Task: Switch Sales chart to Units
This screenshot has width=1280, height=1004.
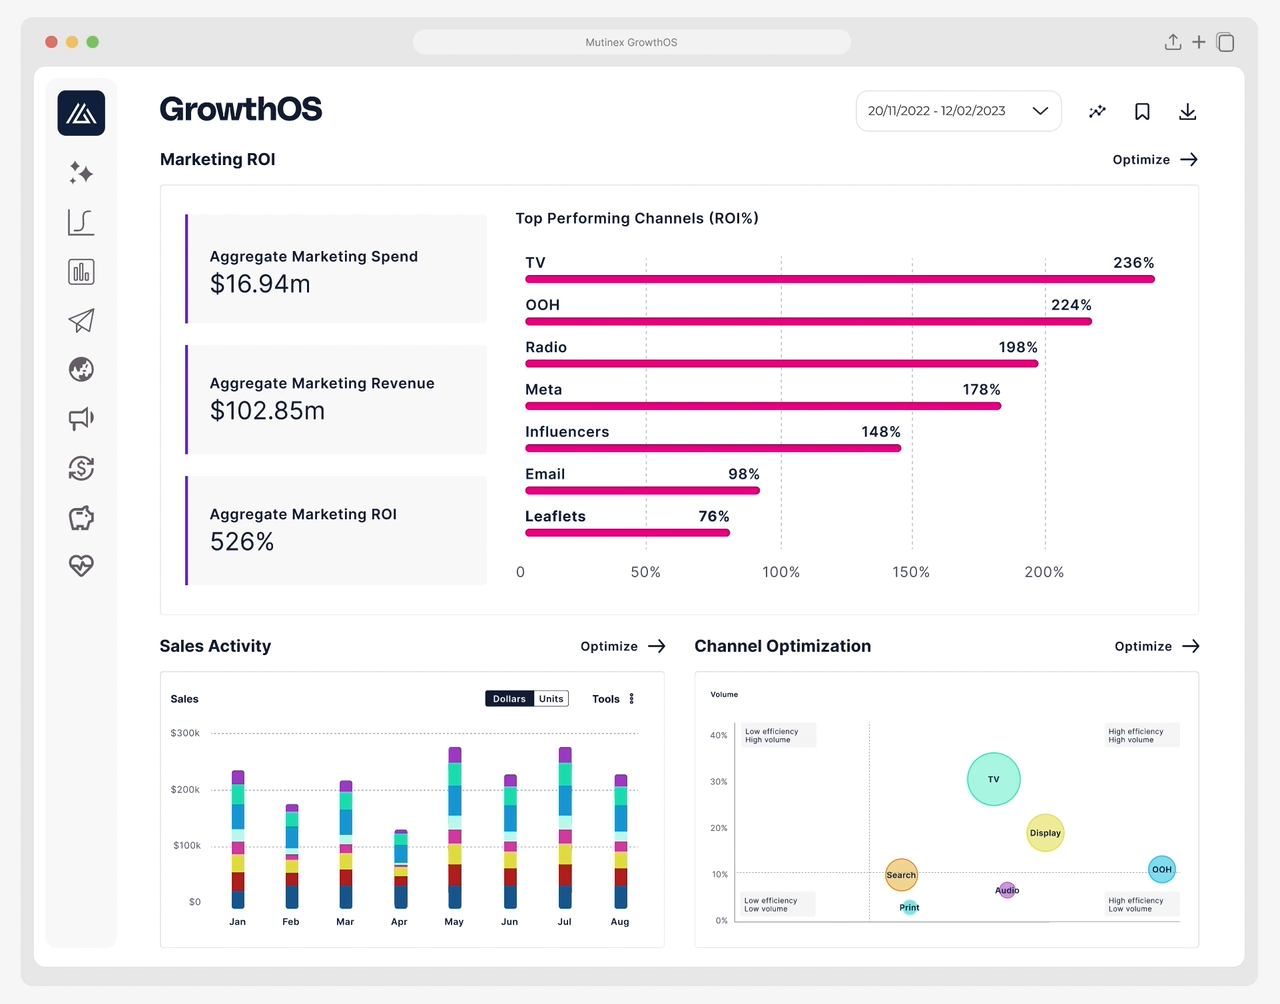Action: pos(551,699)
